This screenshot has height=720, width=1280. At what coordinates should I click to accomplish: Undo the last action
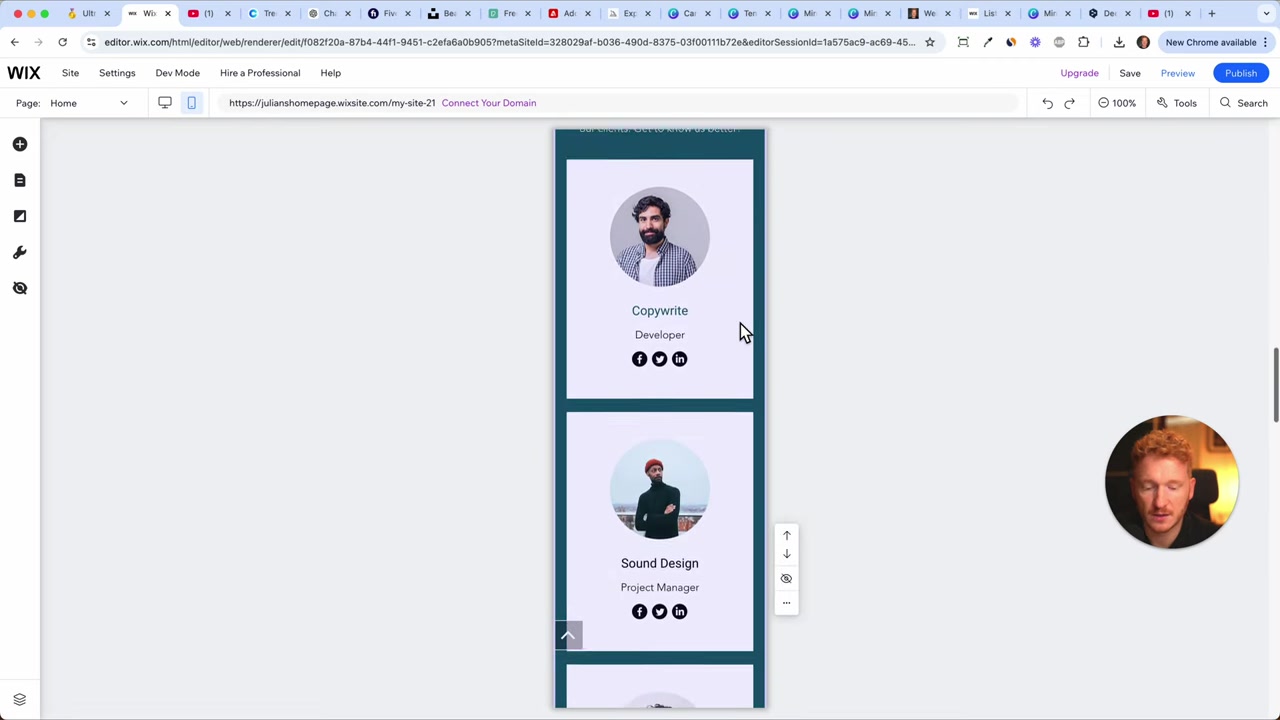coord(1047,103)
